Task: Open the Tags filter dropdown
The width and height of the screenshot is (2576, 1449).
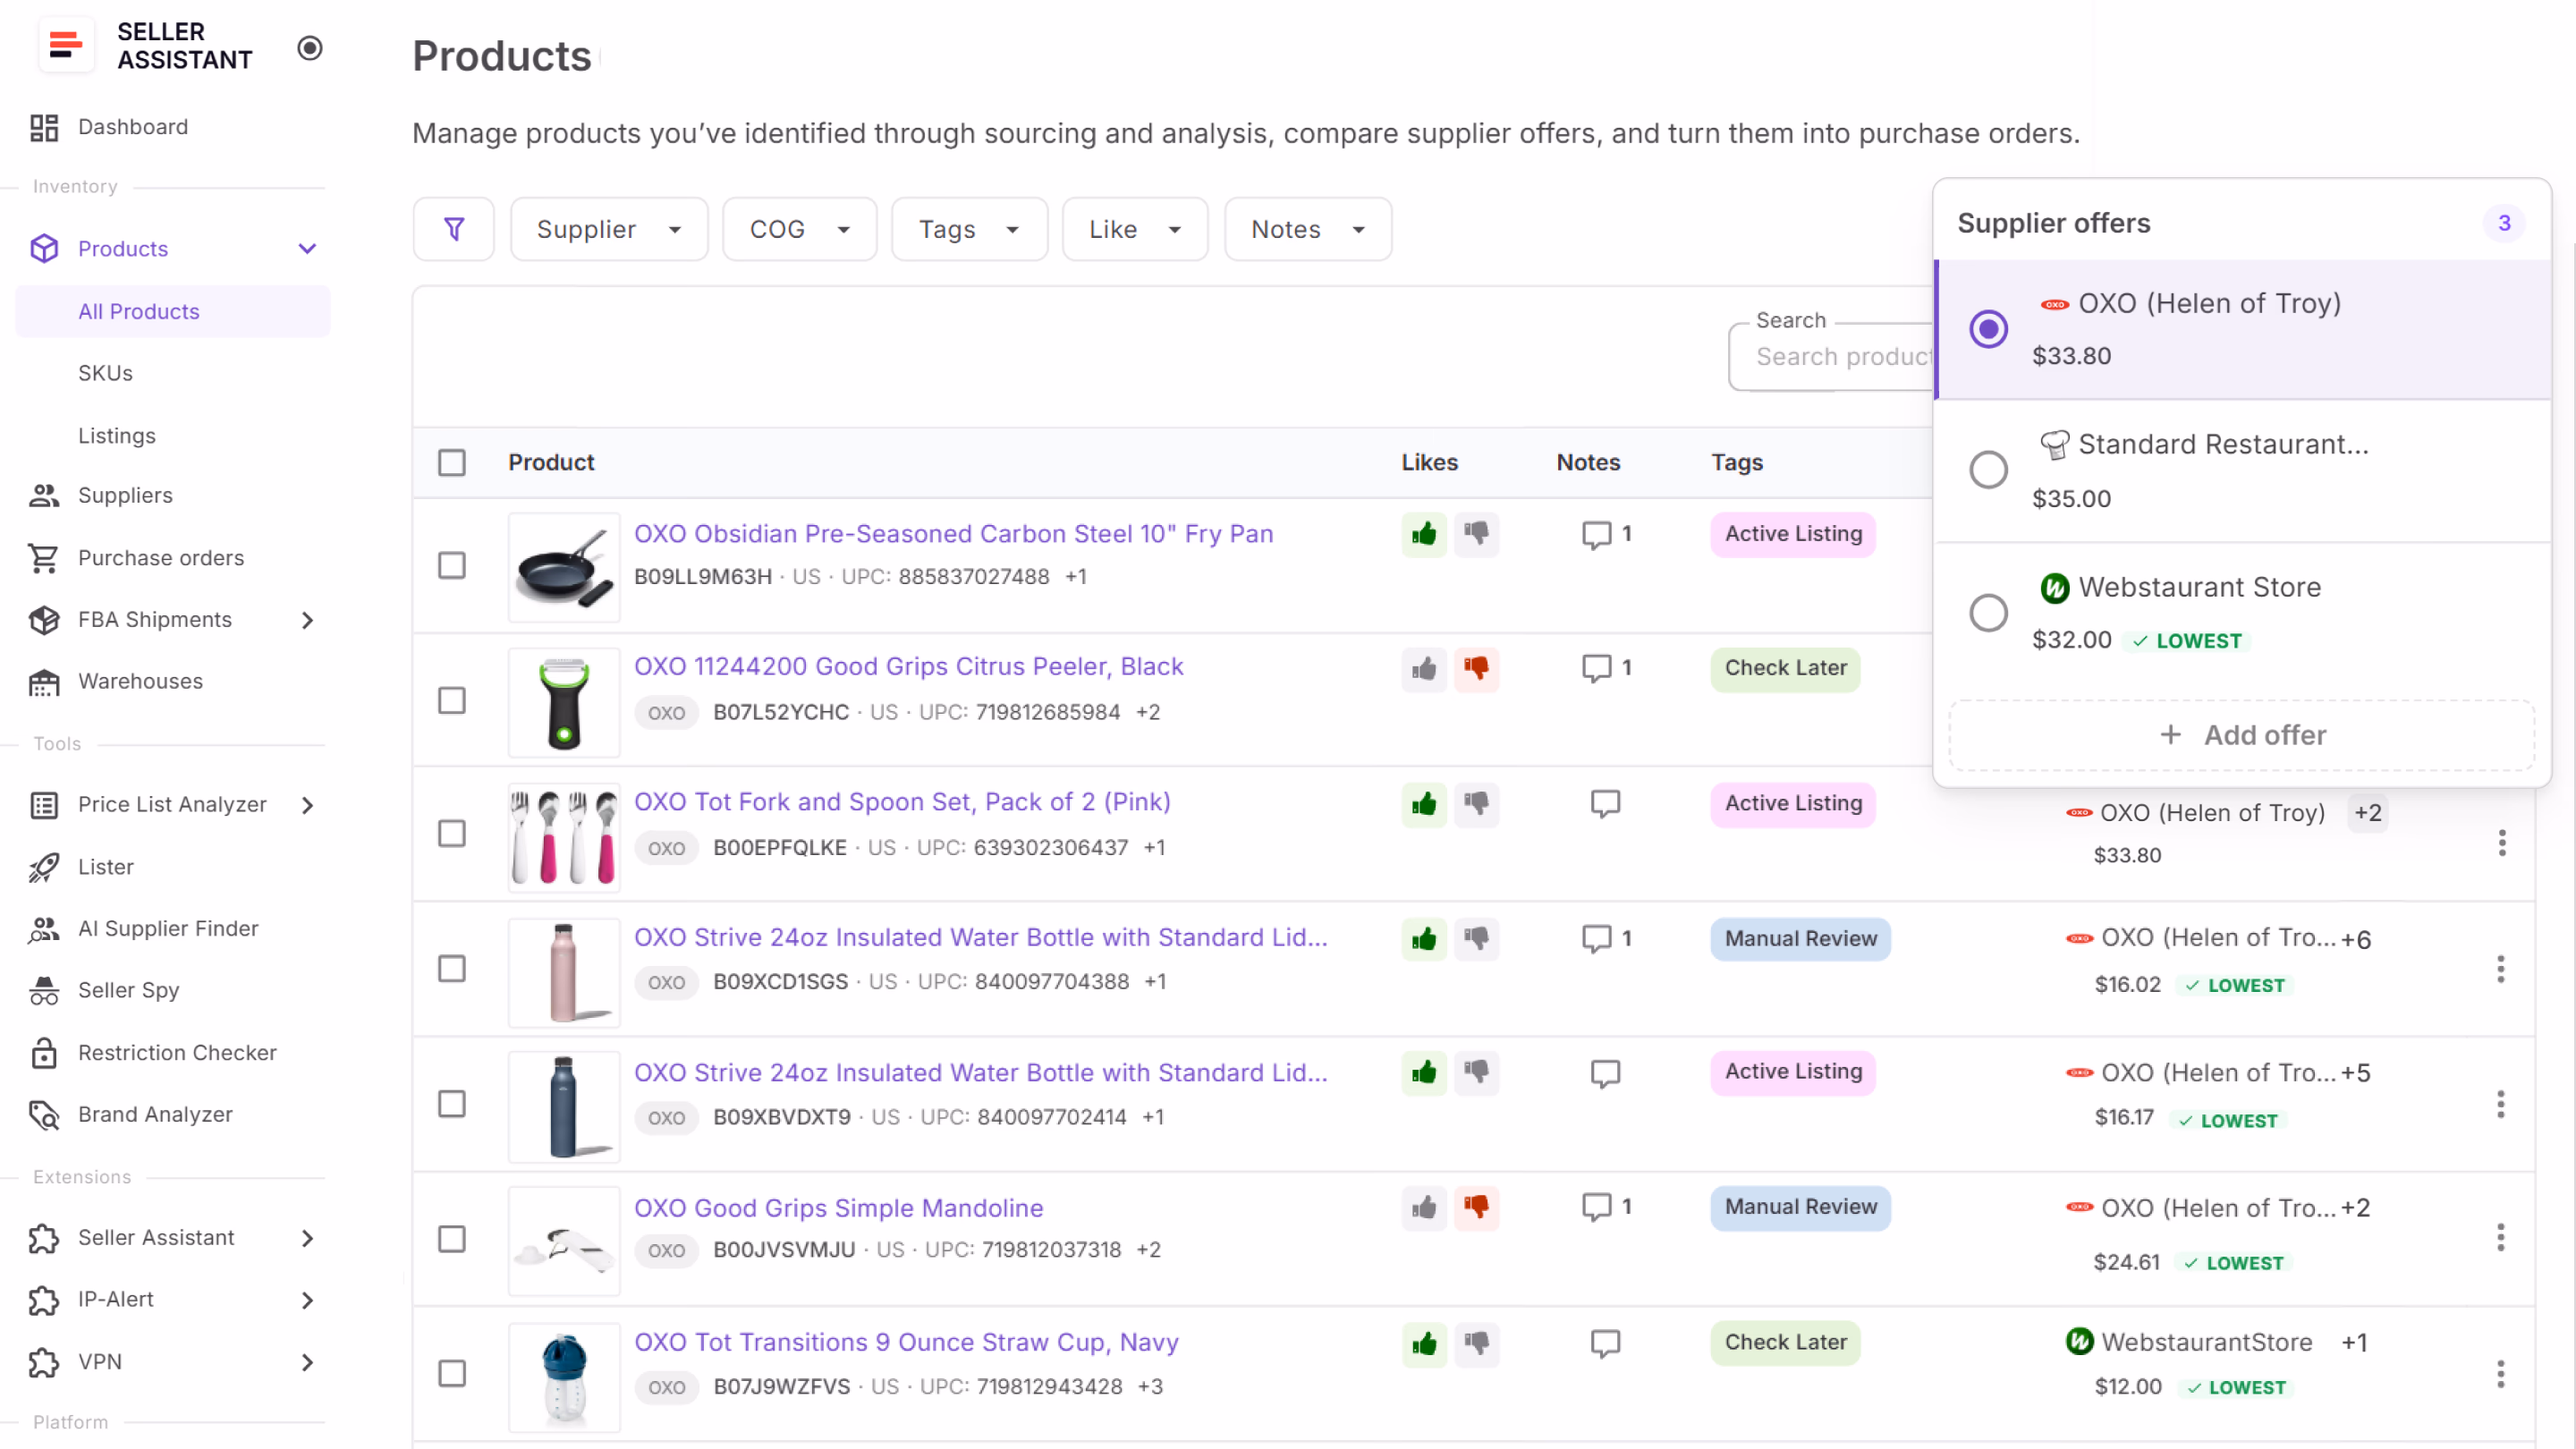Action: point(969,229)
